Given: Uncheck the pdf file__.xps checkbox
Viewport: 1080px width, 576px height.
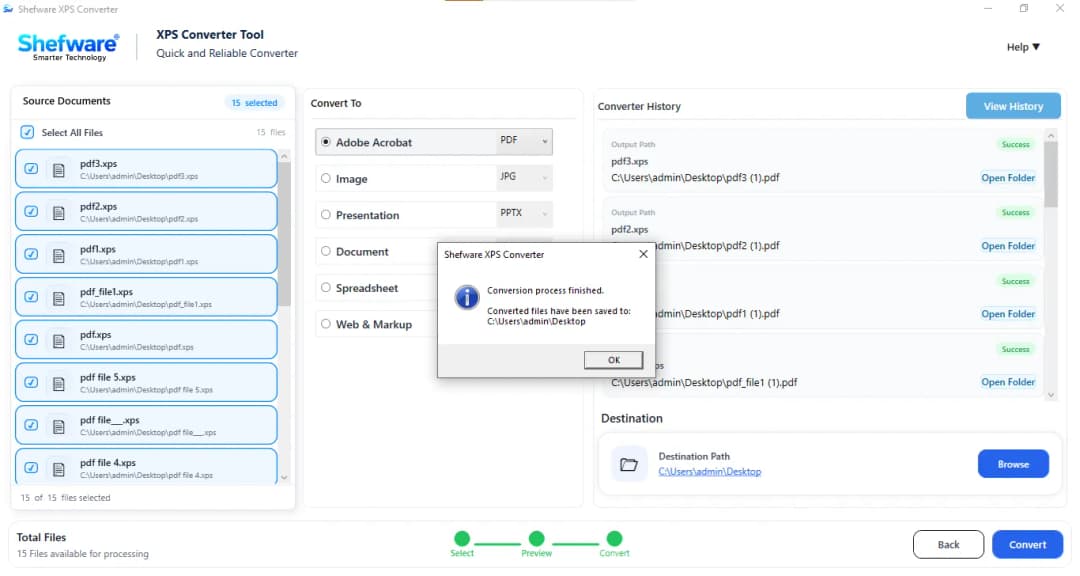Looking at the screenshot, I should [x=31, y=425].
